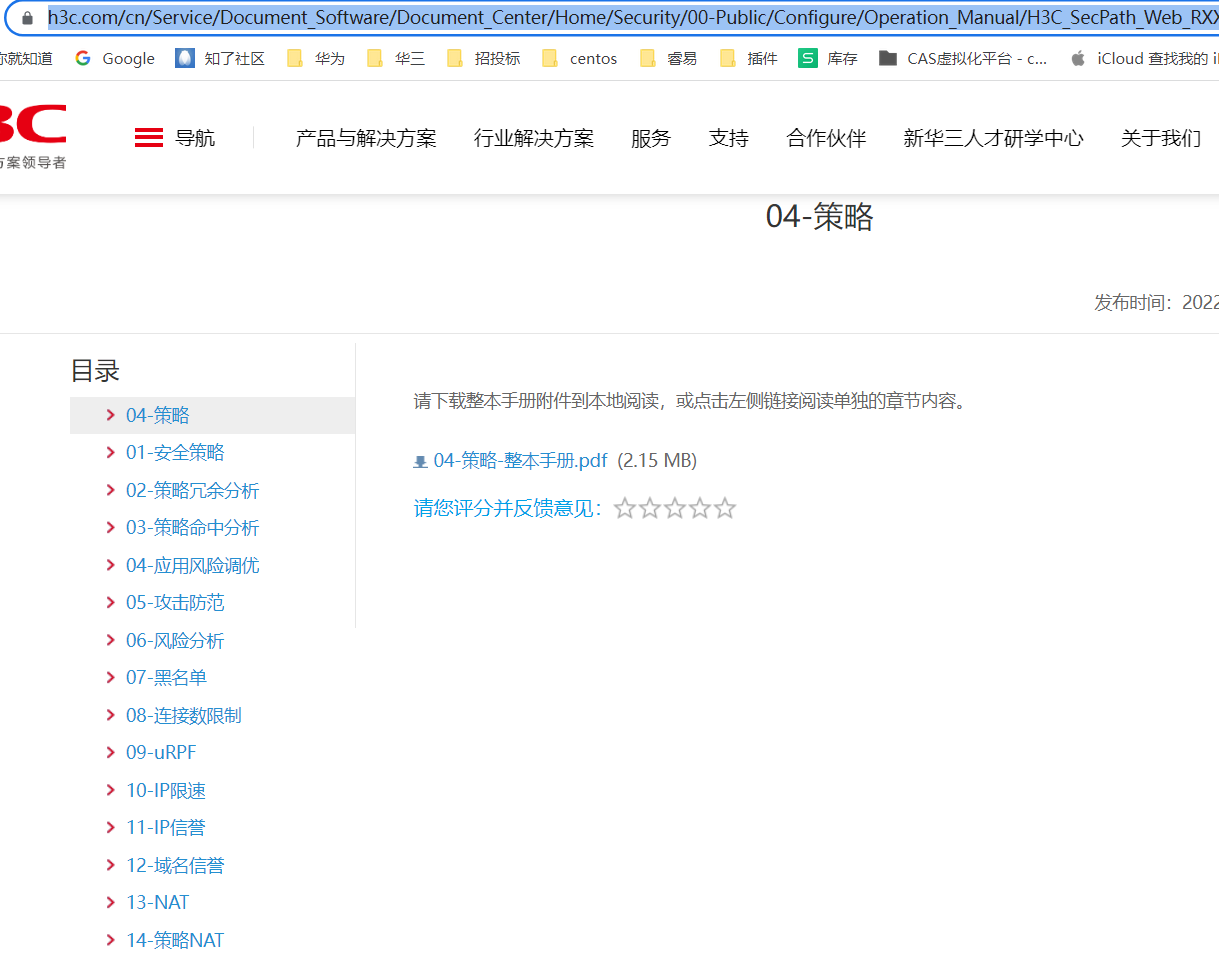Open the 插件 bookmark folder
The width and height of the screenshot is (1219, 958).
[748, 58]
